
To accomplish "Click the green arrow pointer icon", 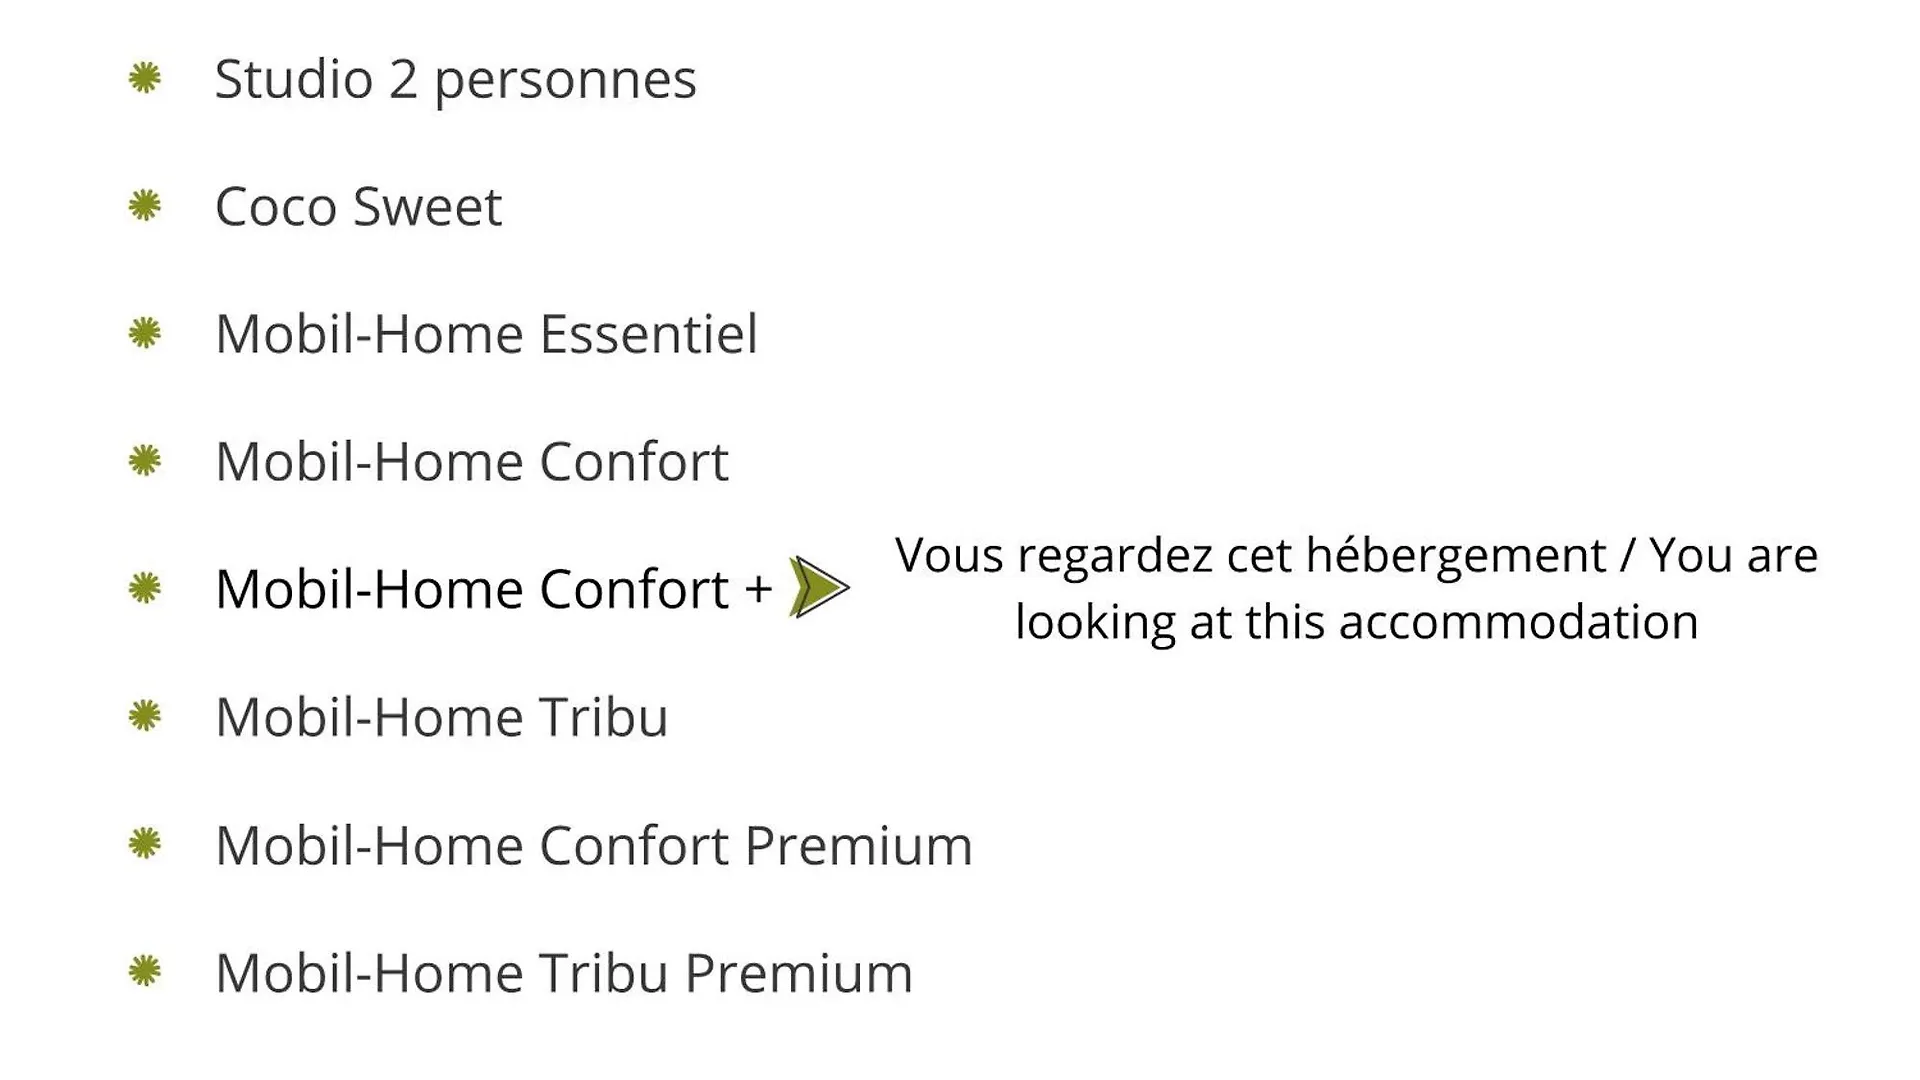I will pos(819,587).
